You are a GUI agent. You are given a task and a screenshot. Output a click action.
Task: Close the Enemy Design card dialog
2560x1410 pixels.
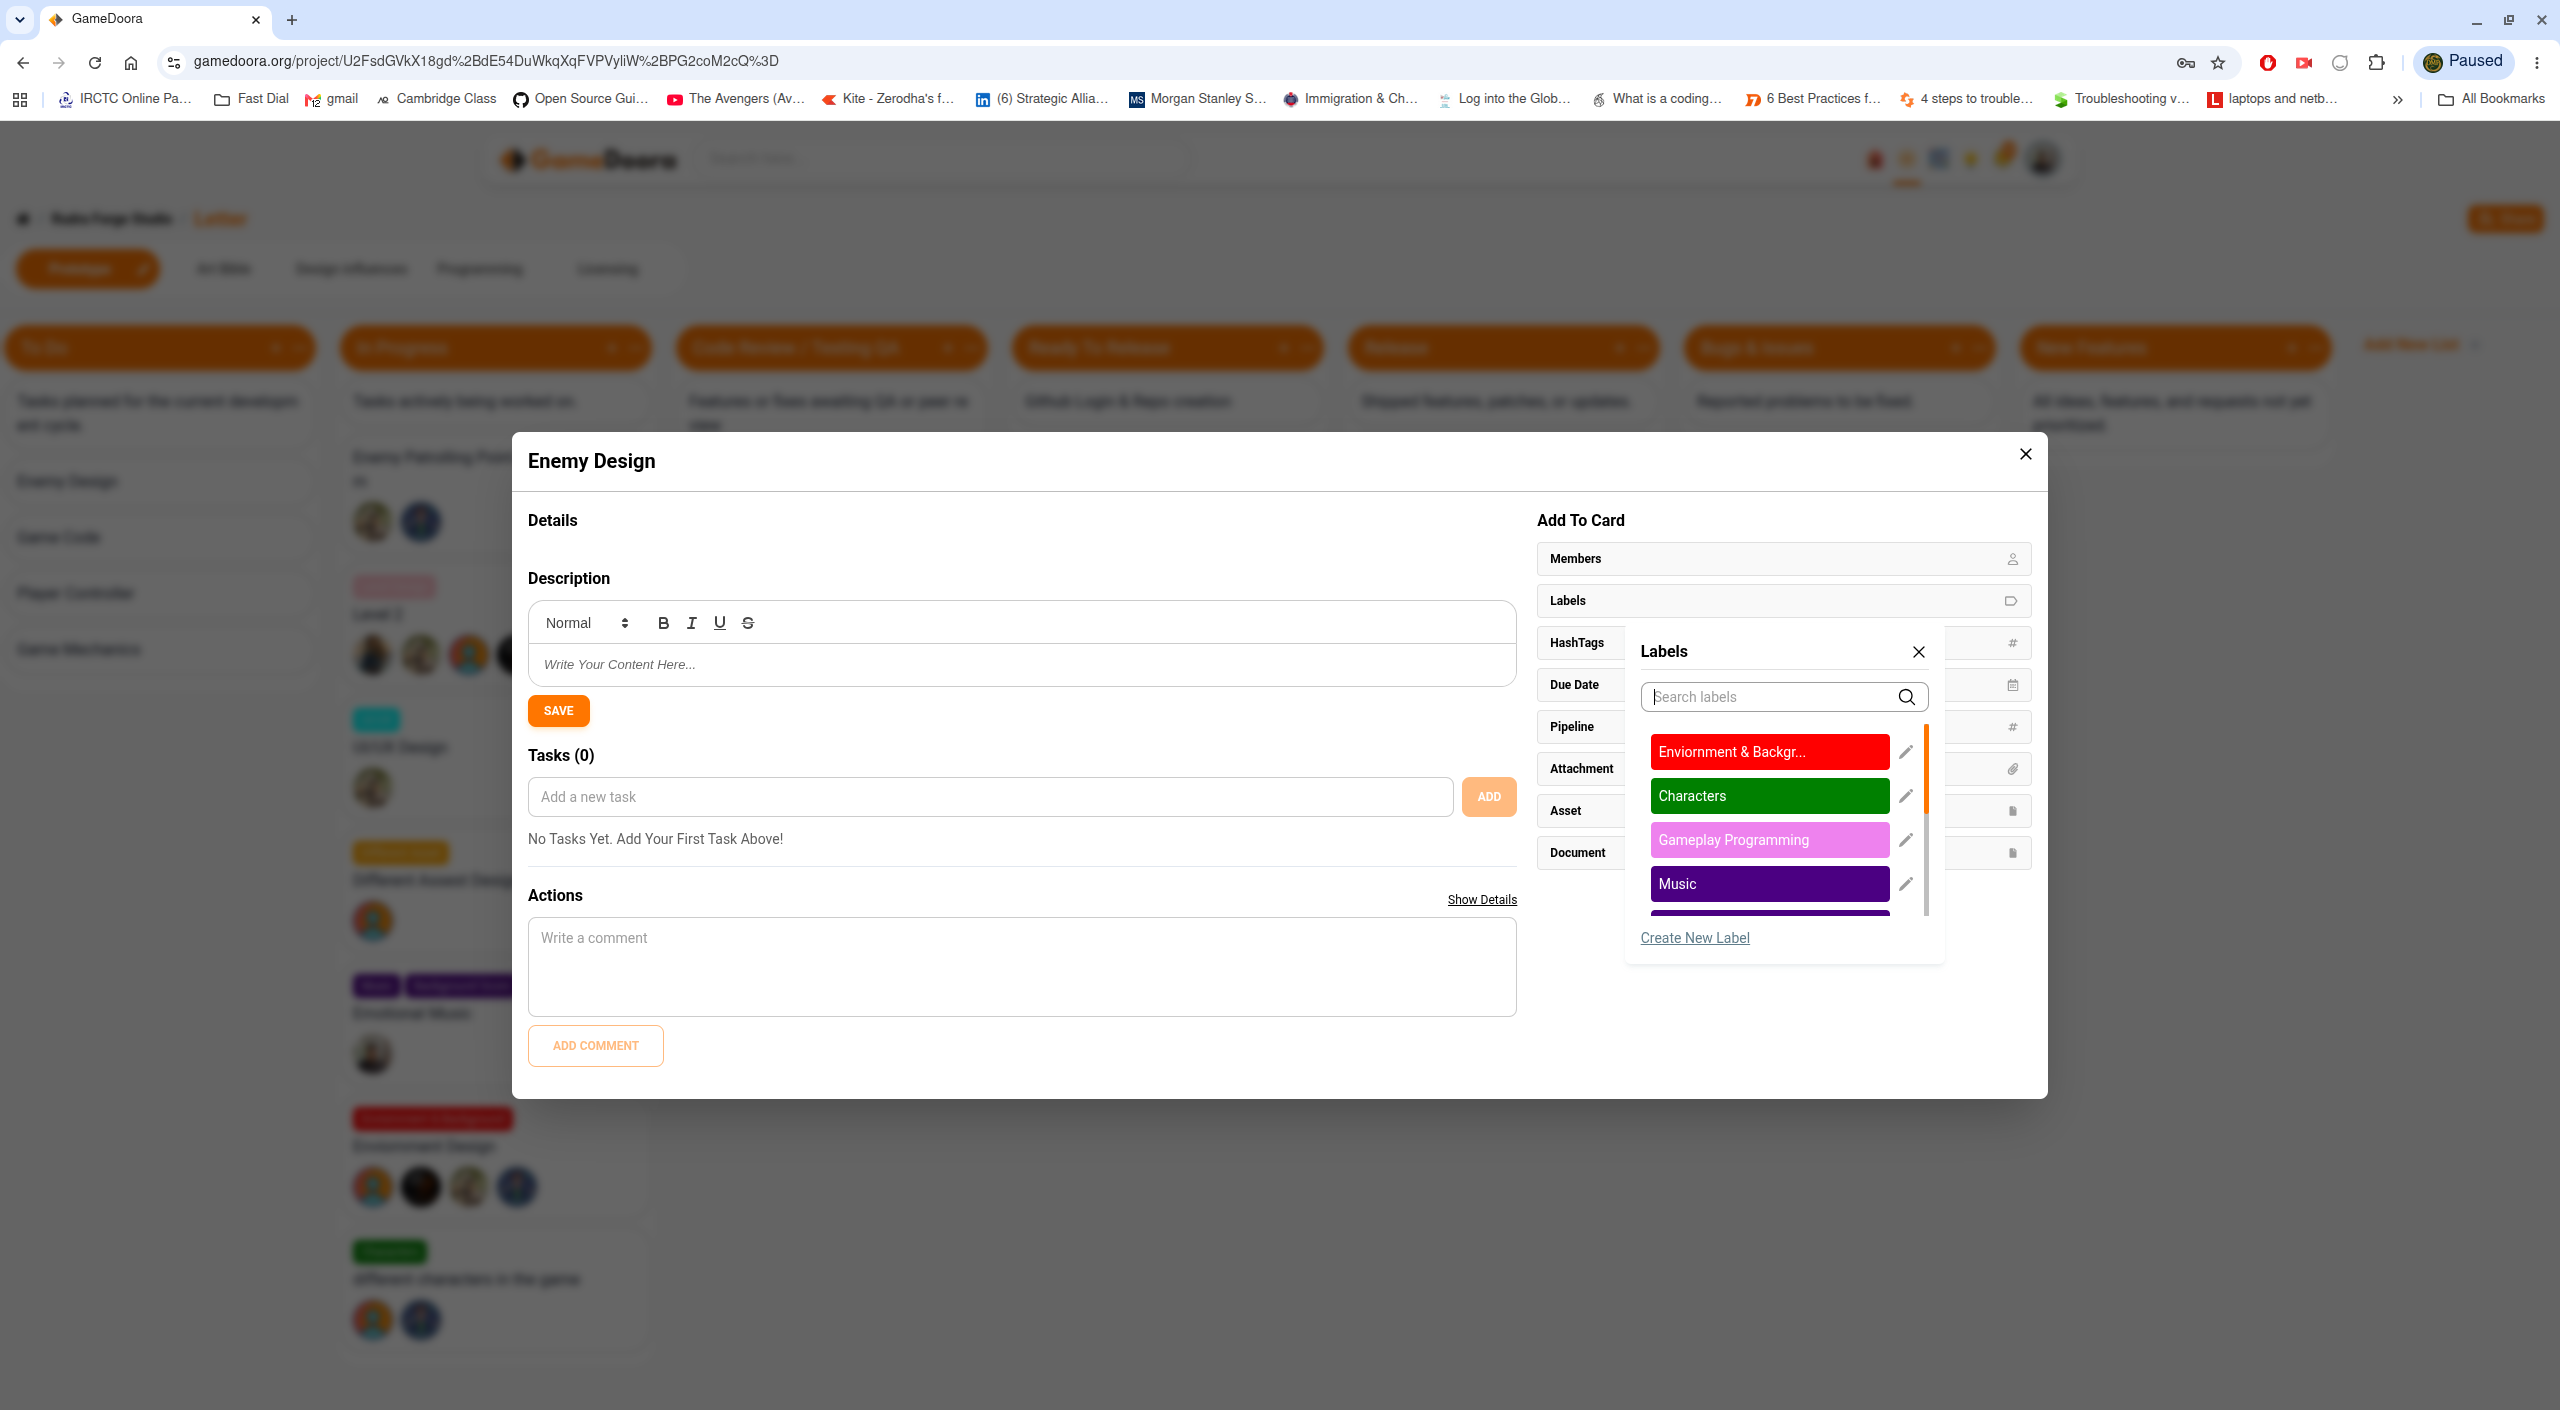2025,454
